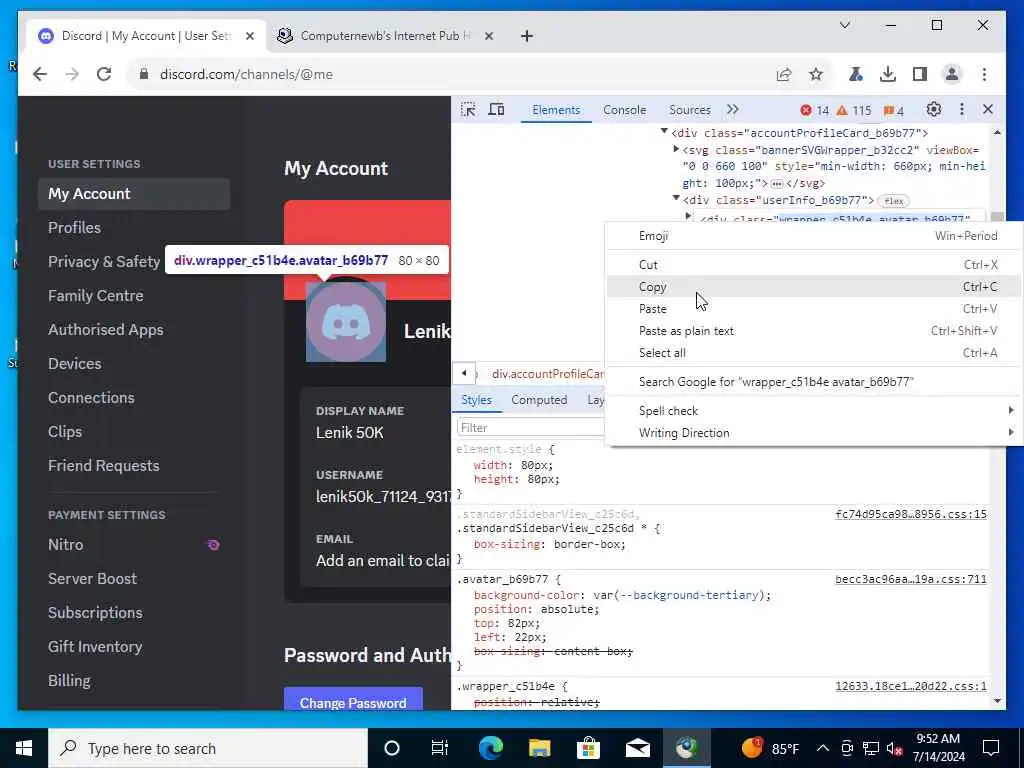Viewport: 1024px width, 768px height.
Task: Click the share page icon in address bar
Action: 784,74
